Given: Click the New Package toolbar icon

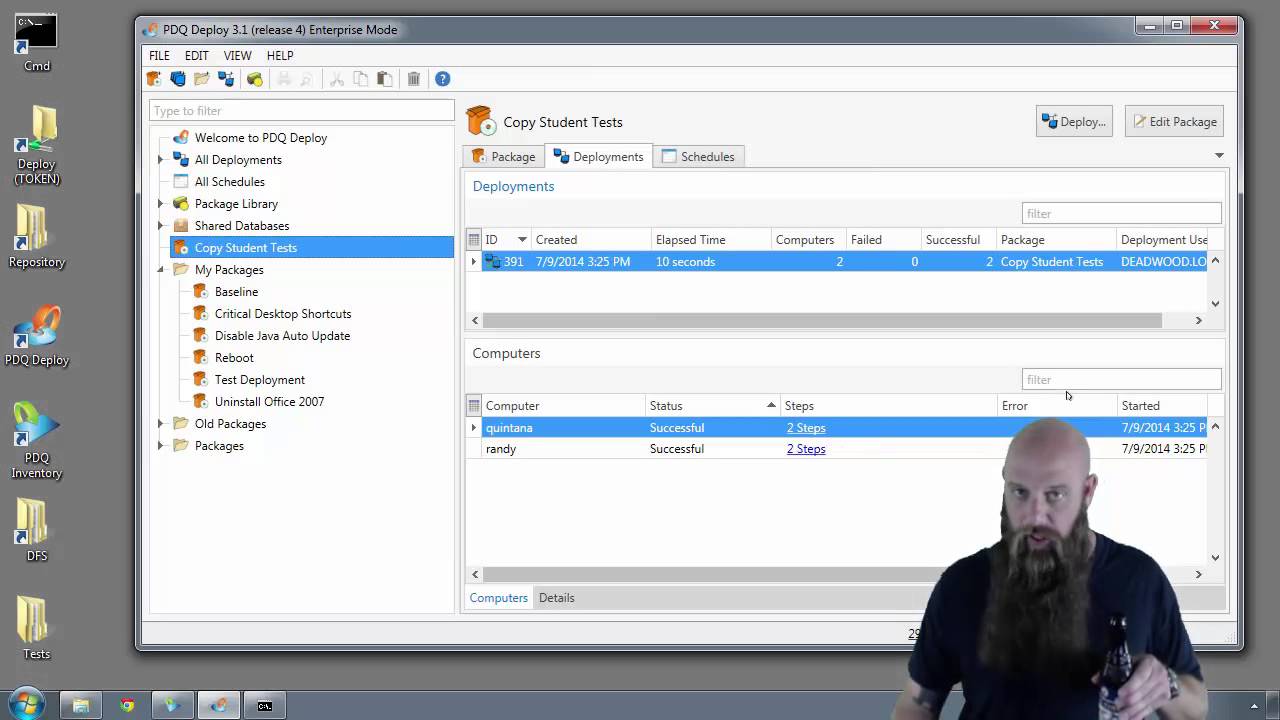Looking at the screenshot, I should [154, 79].
